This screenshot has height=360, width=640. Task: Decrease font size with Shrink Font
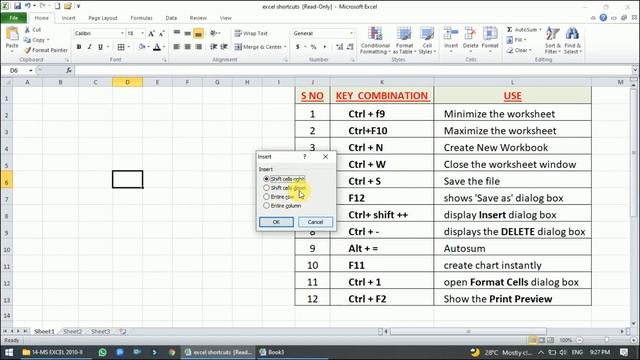tap(162, 33)
